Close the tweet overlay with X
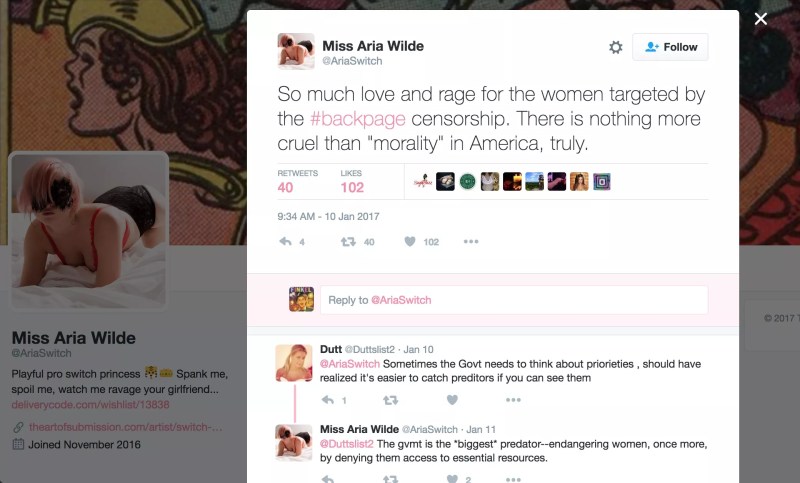The image size is (800, 483). coord(761,19)
